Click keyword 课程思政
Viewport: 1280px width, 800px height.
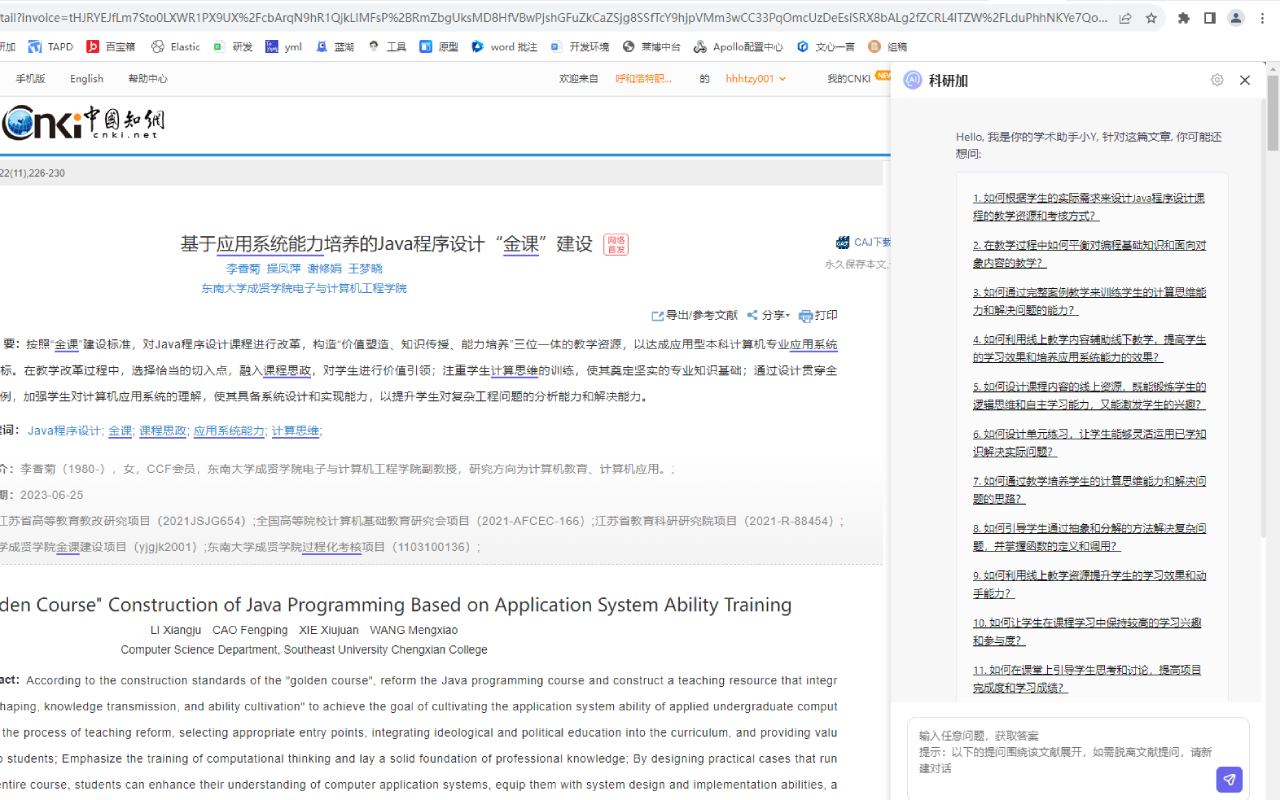162,431
